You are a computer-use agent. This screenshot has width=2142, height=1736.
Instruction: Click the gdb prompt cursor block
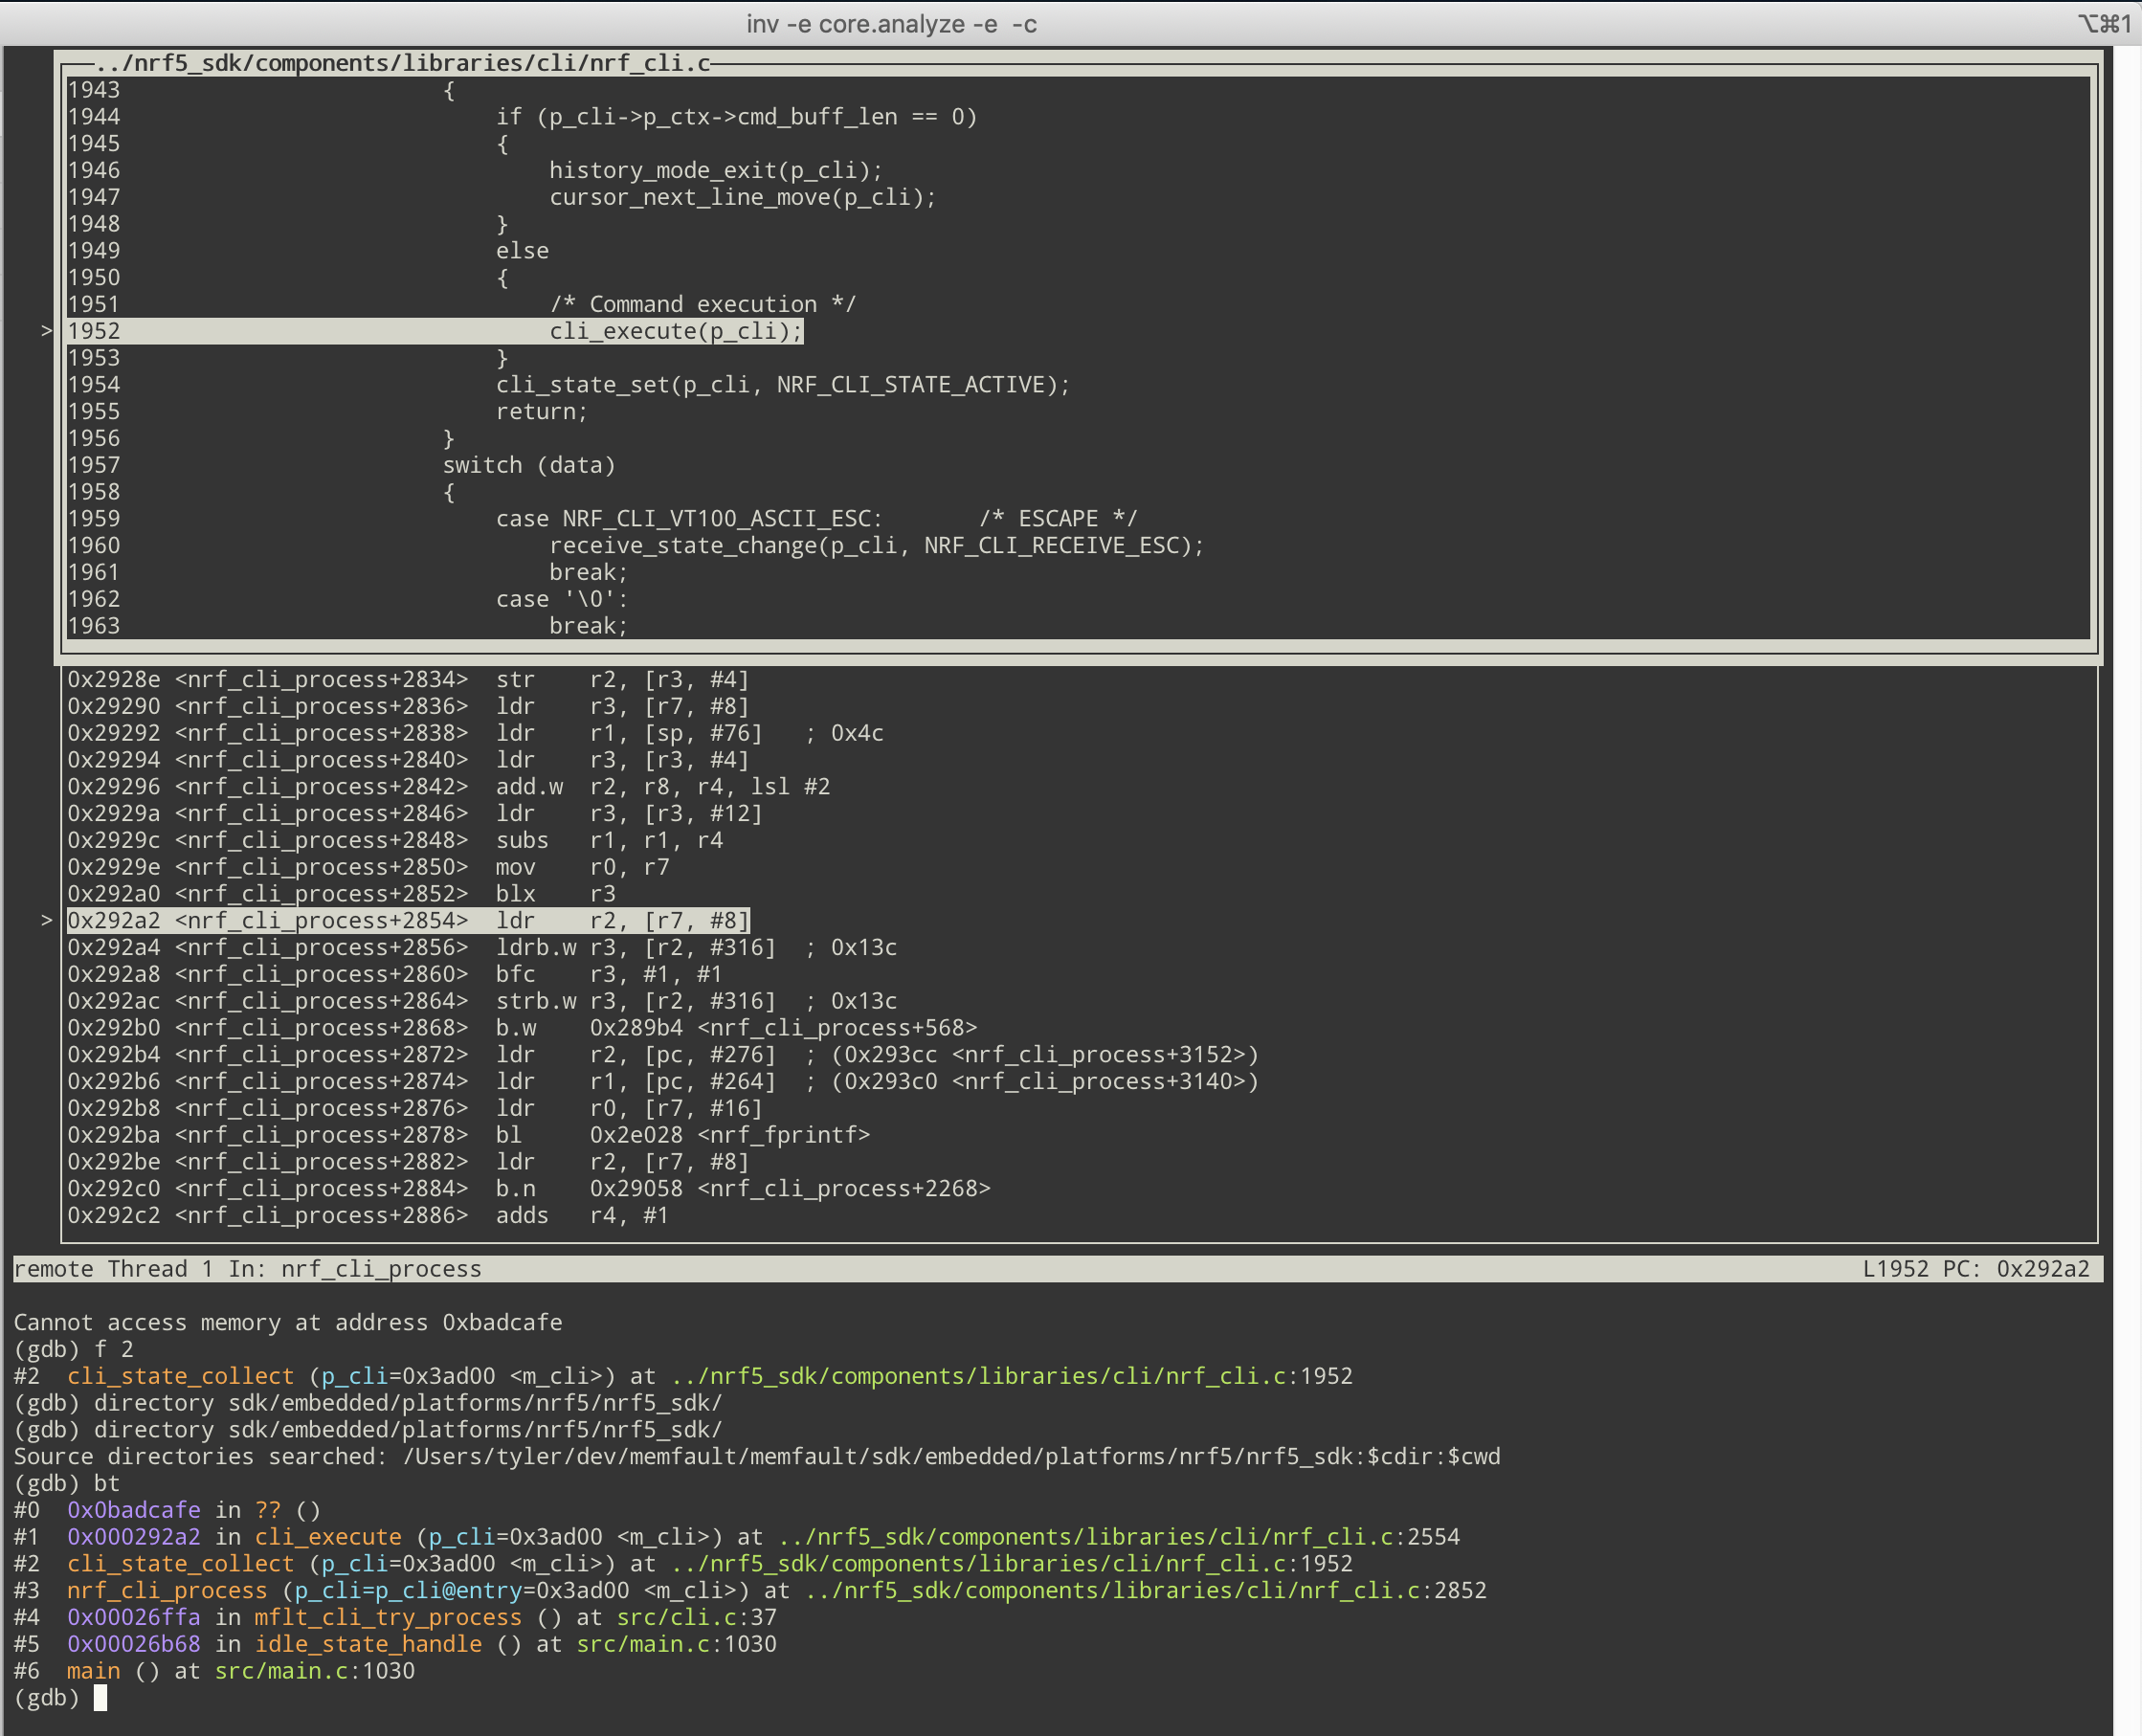(x=100, y=1698)
